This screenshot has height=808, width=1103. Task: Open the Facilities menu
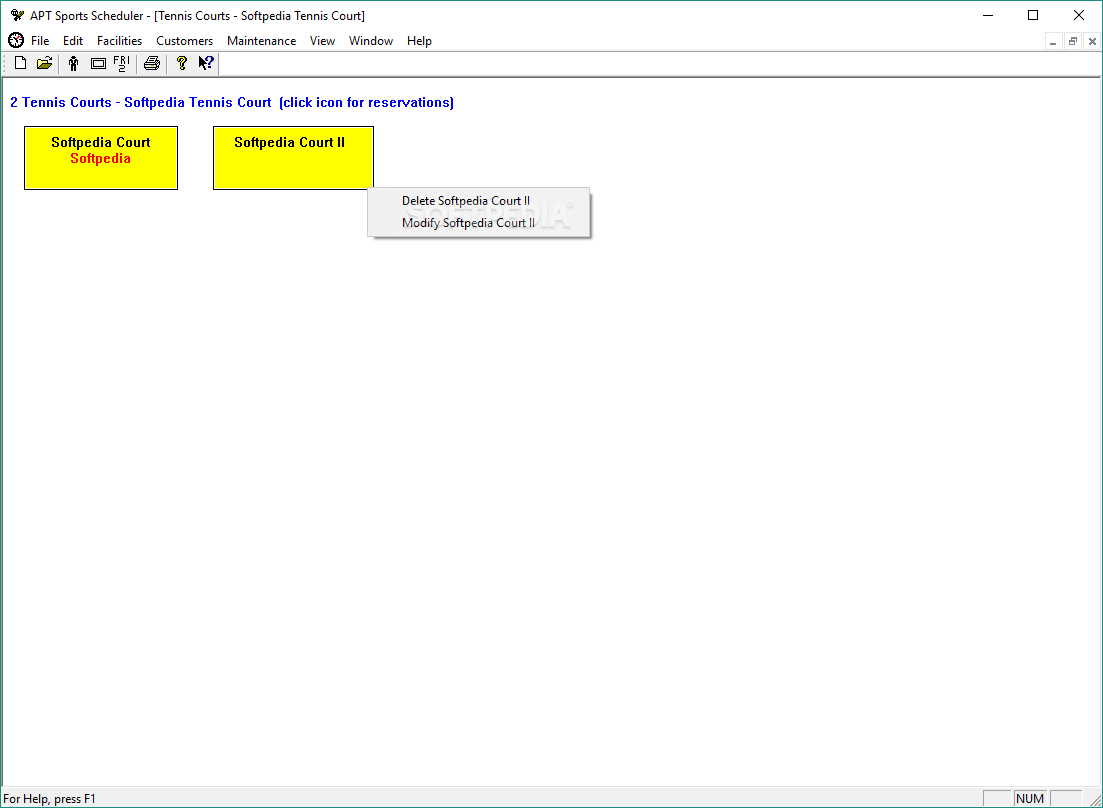point(119,41)
